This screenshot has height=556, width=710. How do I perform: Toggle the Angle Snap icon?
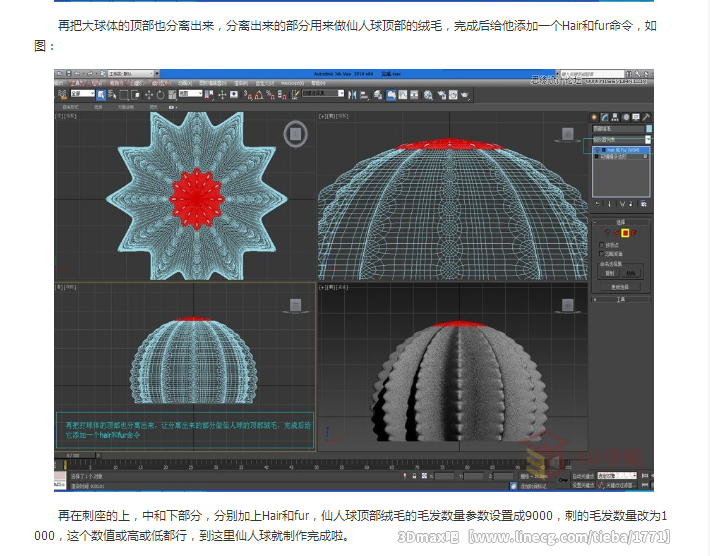tap(259, 95)
